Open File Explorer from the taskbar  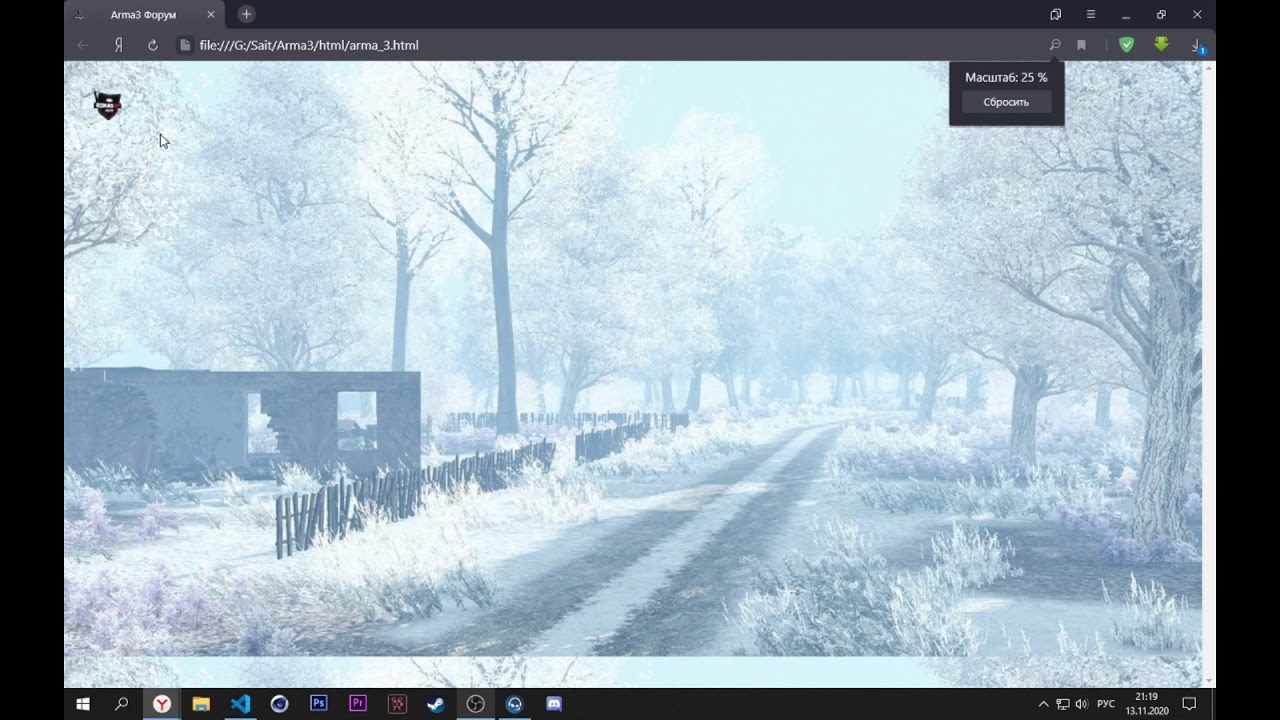point(201,704)
